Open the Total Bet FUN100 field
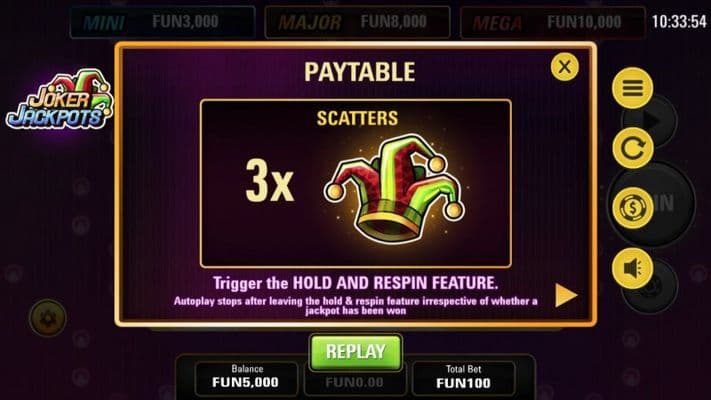Viewport: 711px width, 400px height. click(463, 377)
